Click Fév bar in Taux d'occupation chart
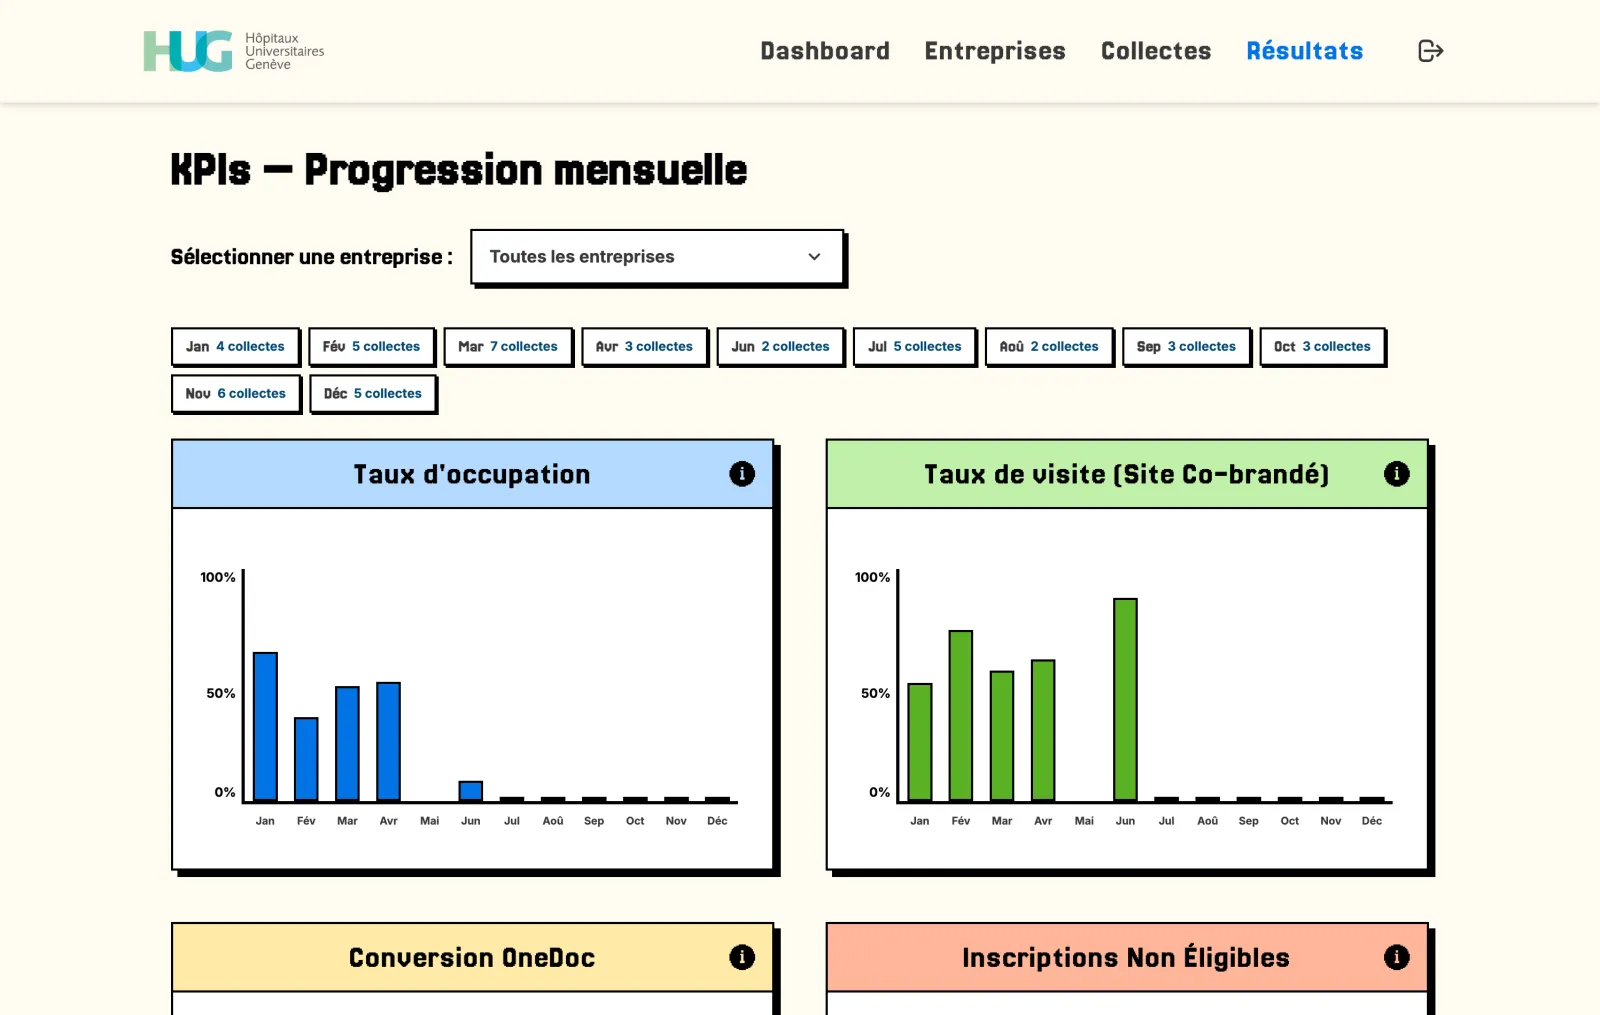 [x=306, y=760]
